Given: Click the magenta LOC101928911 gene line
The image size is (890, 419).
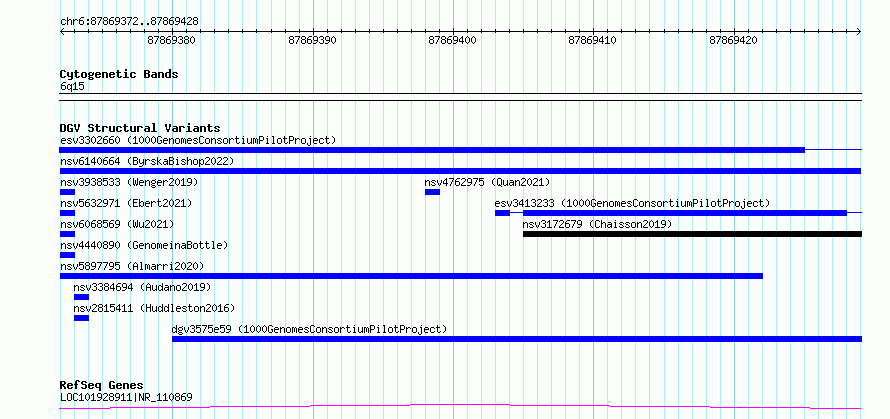Looking at the screenshot, I should tap(460, 407).
